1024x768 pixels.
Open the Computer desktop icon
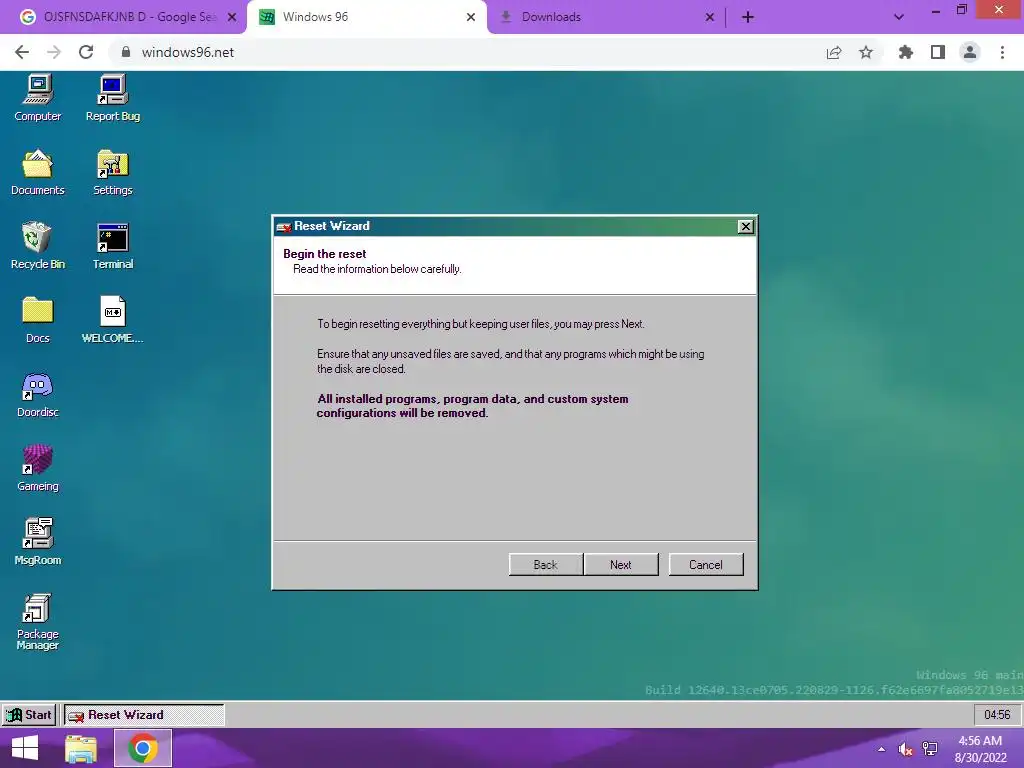click(x=37, y=98)
